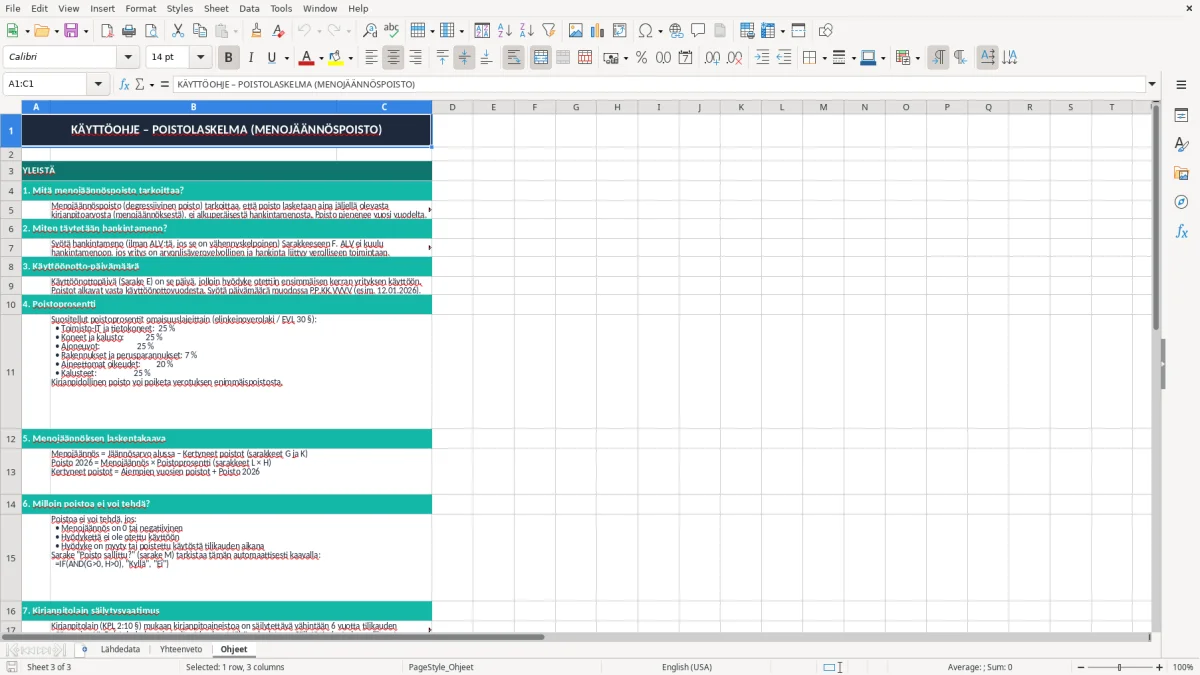This screenshot has width=1200, height=675.
Task: Clear direct formatting
Action: [278, 31]
